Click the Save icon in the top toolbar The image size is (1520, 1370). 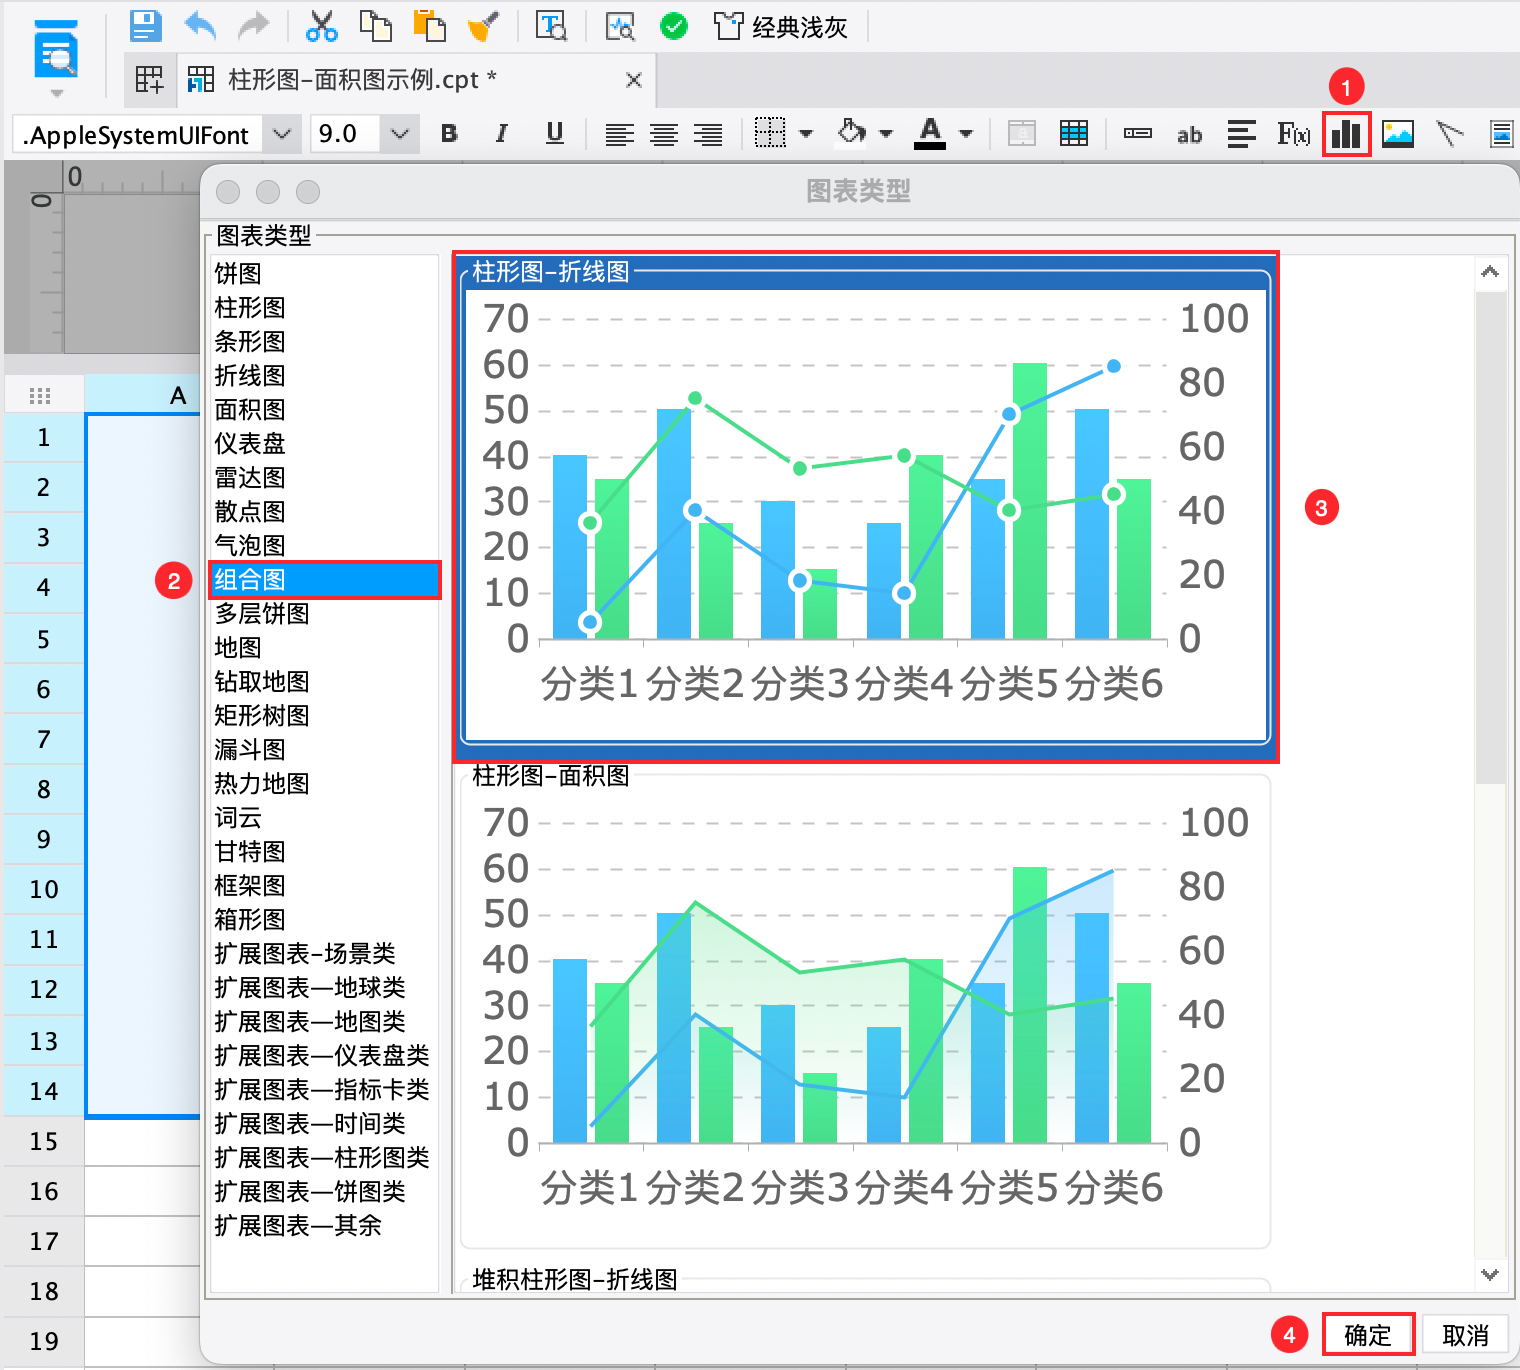146,26
